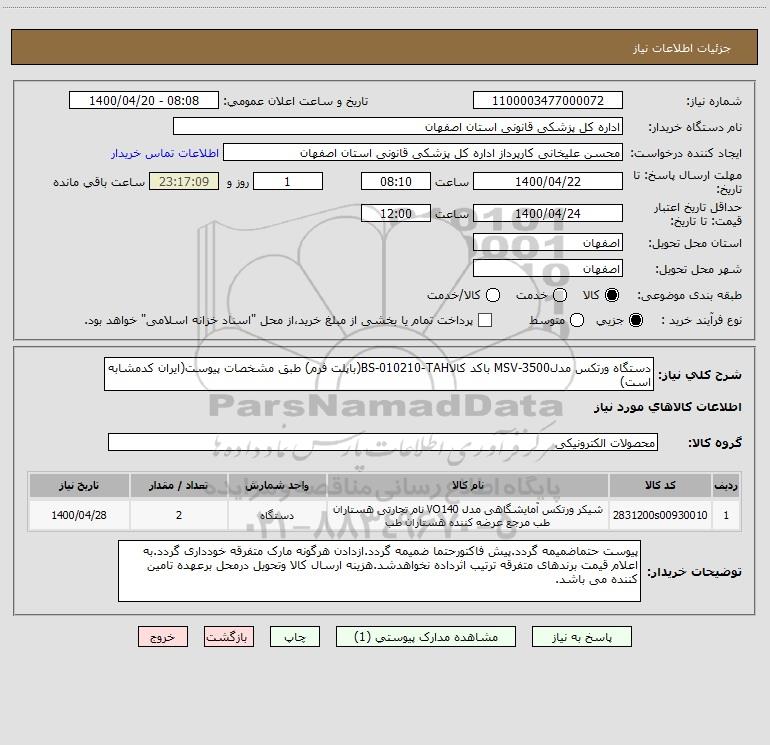
Task: Click the ردیف column header
Action: coord(726,485)
